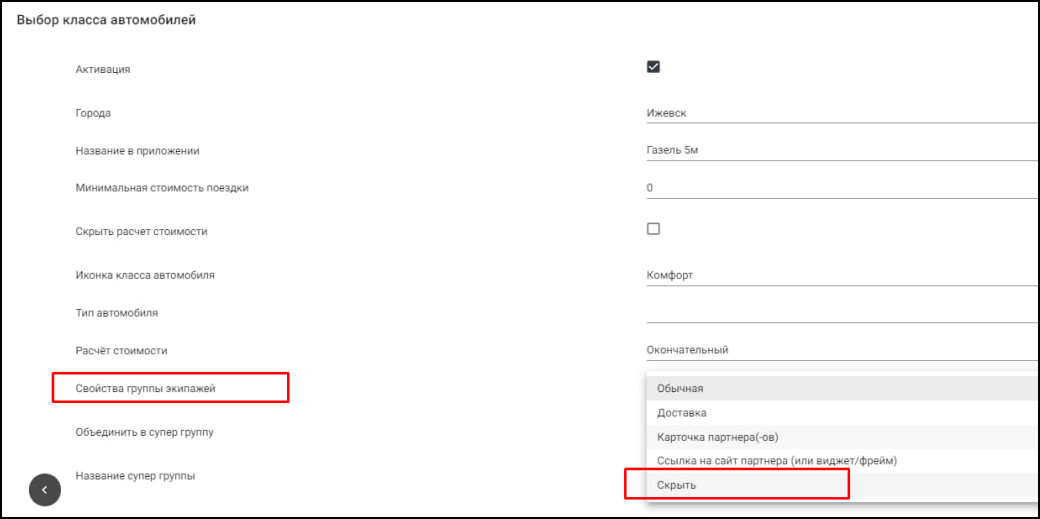Select Ссылка на сайт партнера option
The width and height of the screenshot is (1040, 519).
pyautogui.click(x=777, y=461)
